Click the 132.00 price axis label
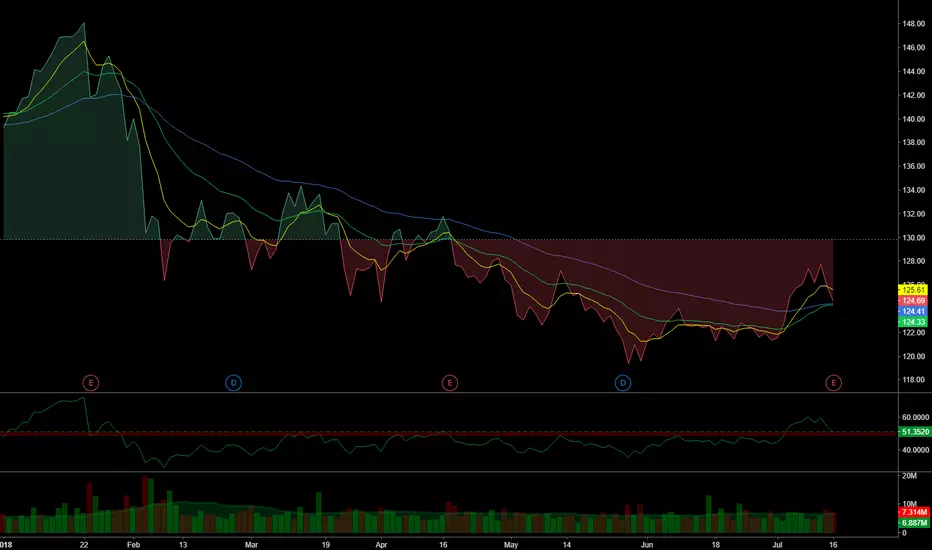 914,214
